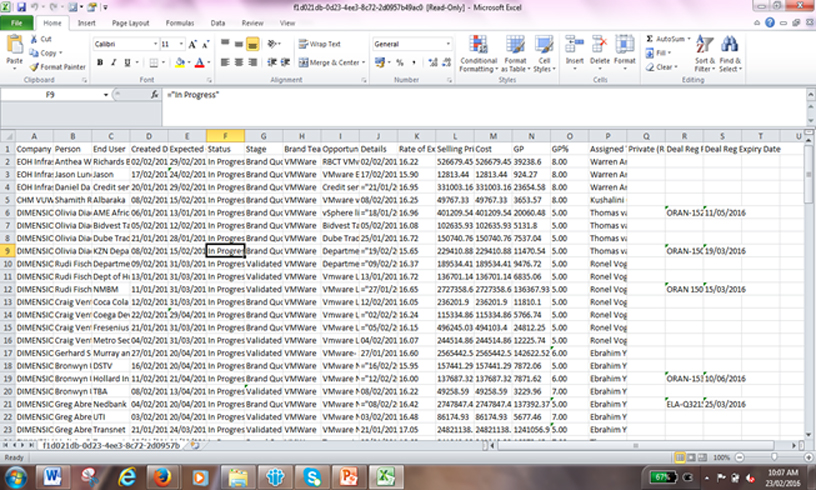Click the Excel Help question mark icon

[x=770, y=22]
